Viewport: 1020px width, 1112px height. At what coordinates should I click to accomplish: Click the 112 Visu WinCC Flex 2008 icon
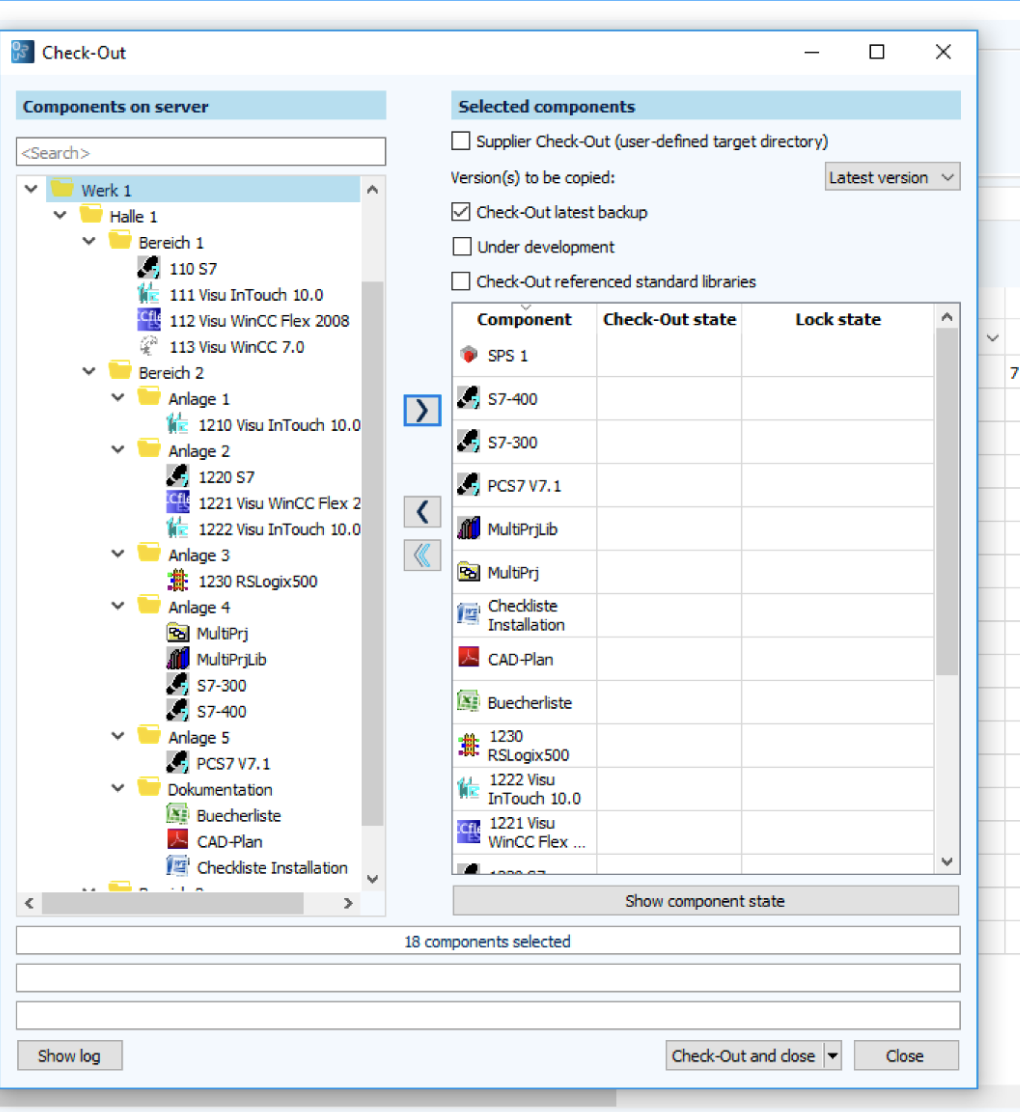148,320
